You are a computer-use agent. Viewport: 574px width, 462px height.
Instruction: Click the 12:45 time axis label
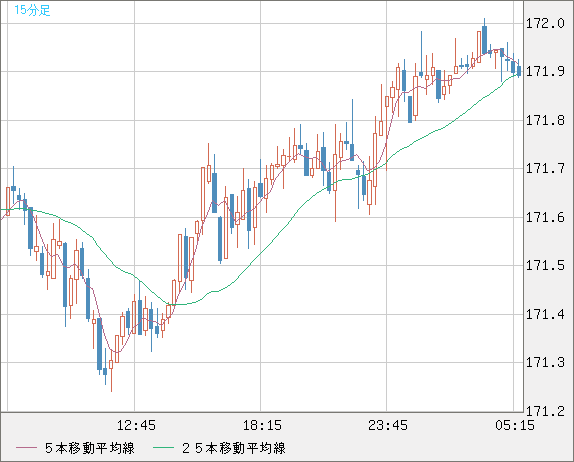[x=136, y=425]
